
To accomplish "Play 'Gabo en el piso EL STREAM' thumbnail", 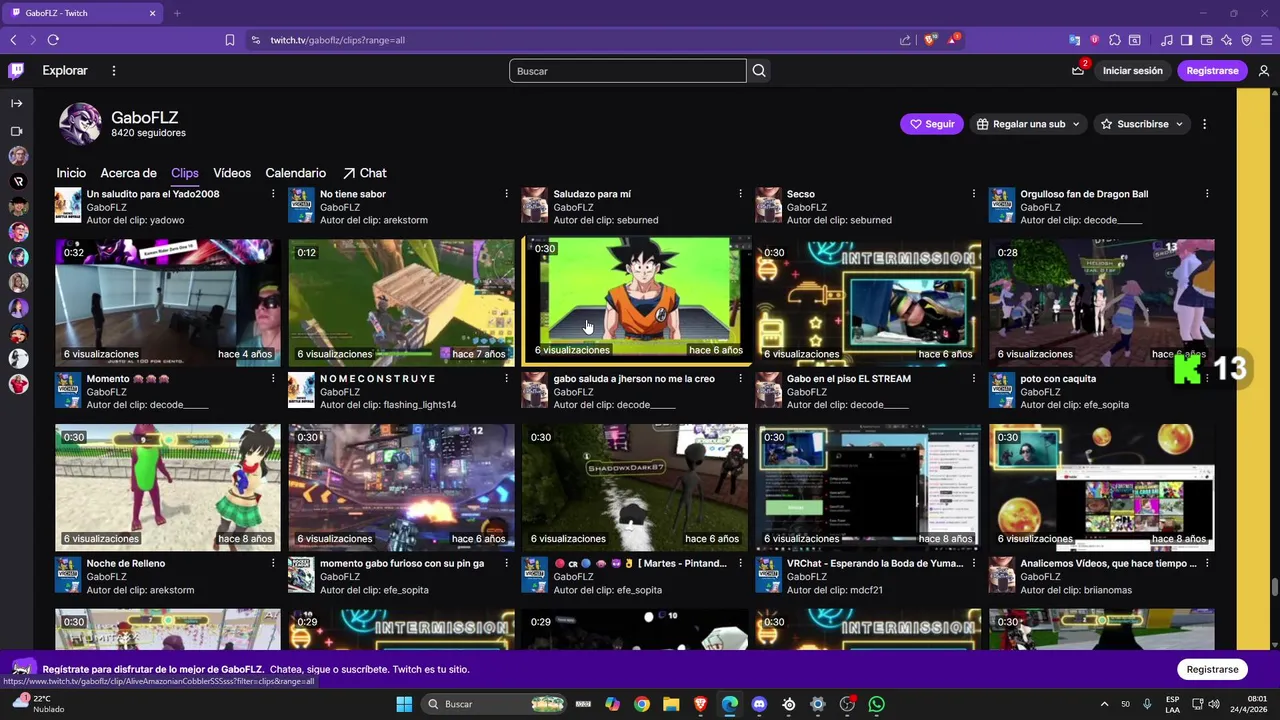I will (868, 302).
